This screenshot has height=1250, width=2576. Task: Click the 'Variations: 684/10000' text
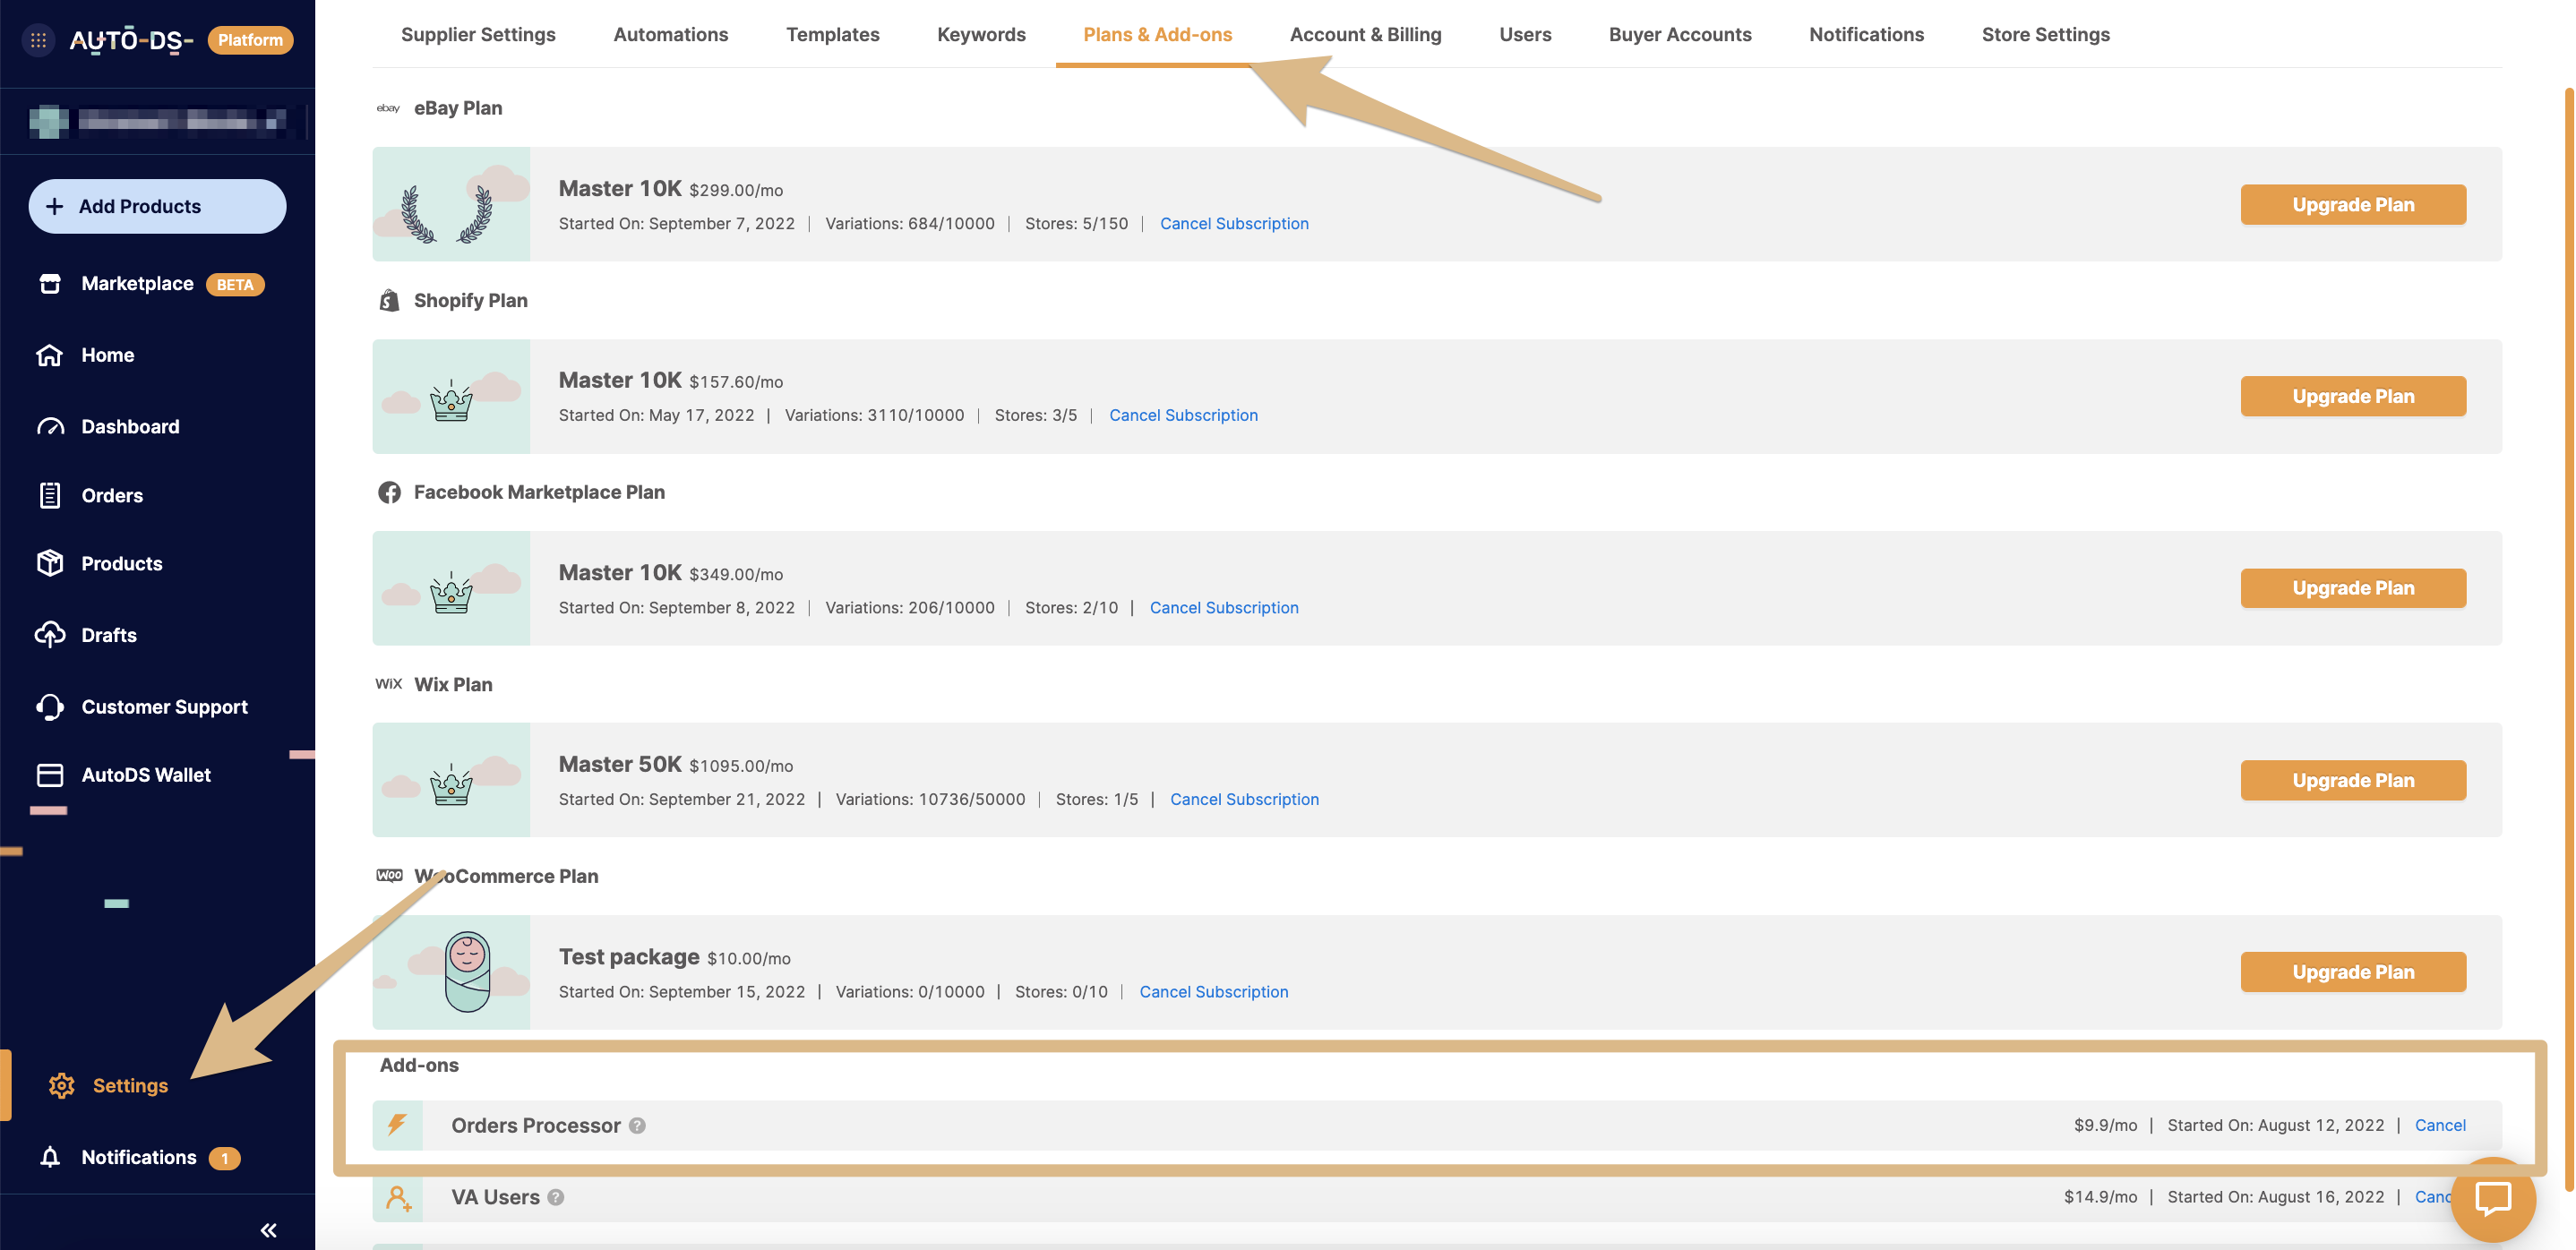coord(909,223)
